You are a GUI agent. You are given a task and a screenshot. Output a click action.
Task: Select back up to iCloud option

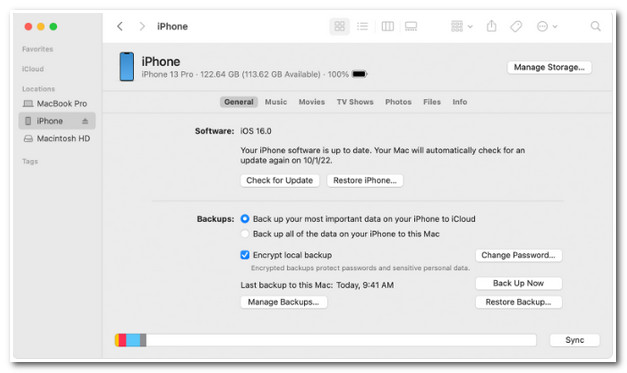[x=245, y=219]
